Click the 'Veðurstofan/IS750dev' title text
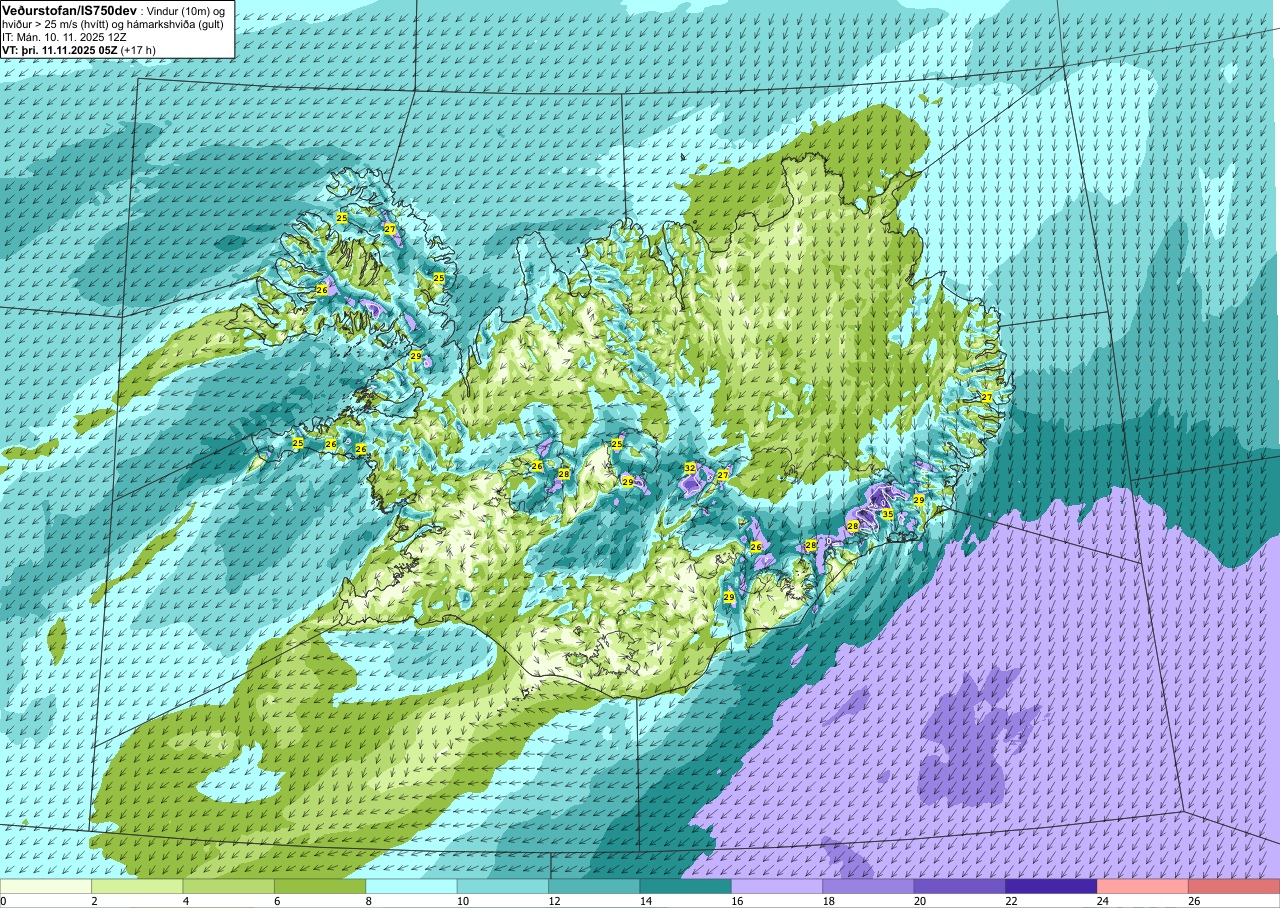This screenshot has height=908, width=1280. tap(69, 9)
